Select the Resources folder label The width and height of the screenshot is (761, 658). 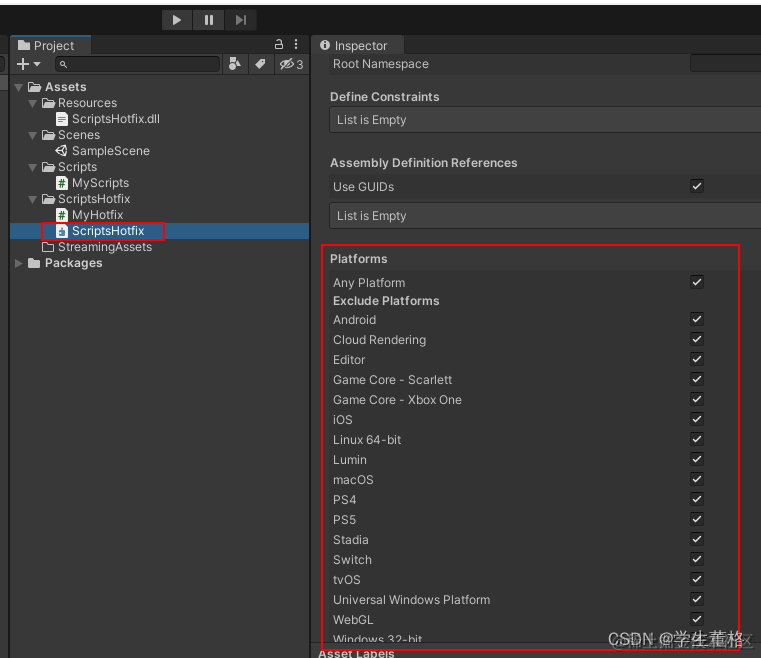(87, 103)
